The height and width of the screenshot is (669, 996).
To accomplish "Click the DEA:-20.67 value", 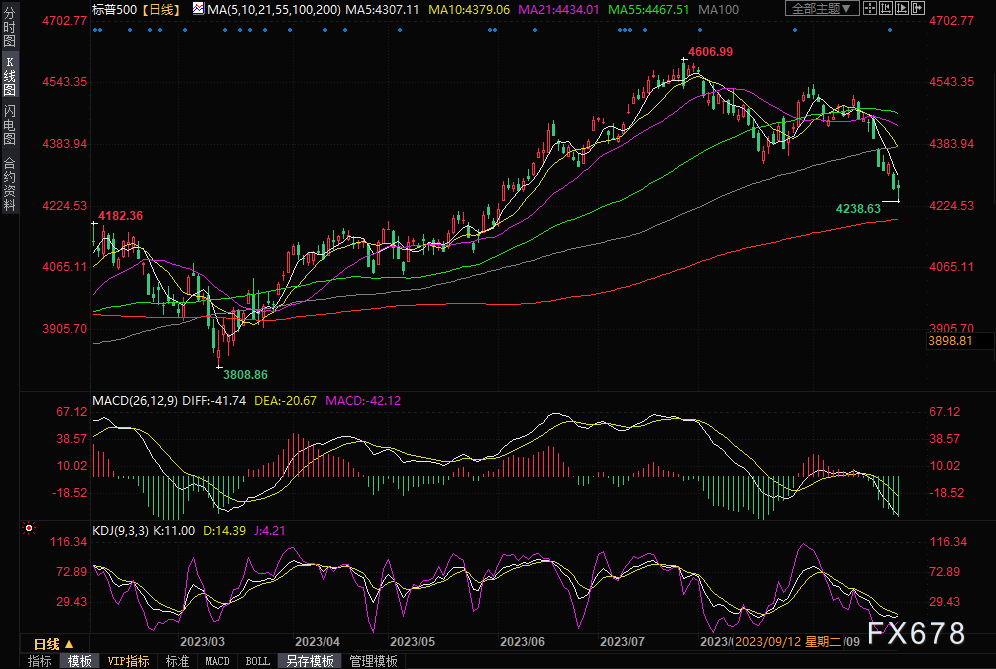I will tap(285, 401).
